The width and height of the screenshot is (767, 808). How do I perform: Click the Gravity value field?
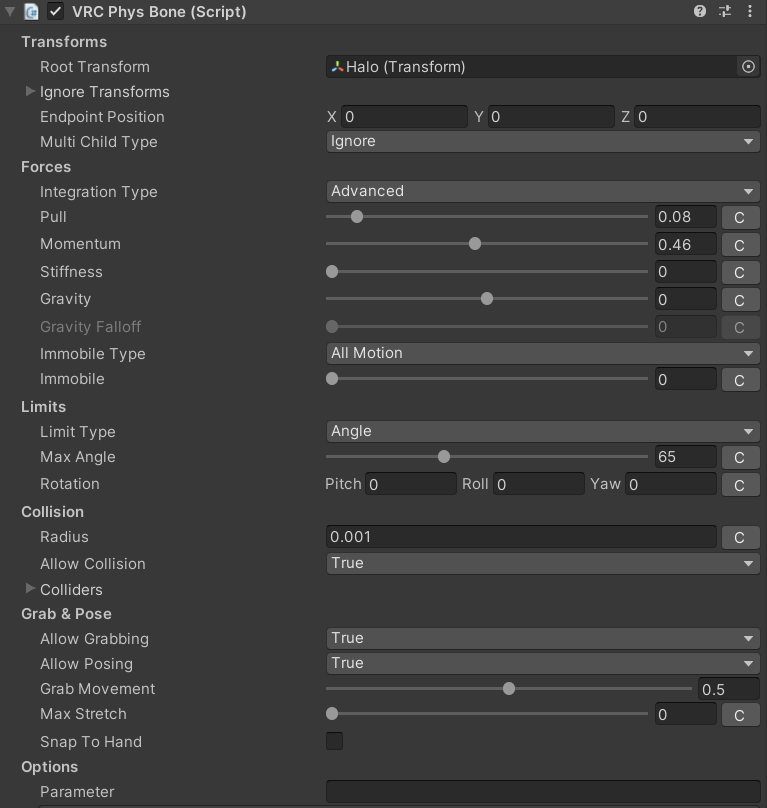click(686, 299)
